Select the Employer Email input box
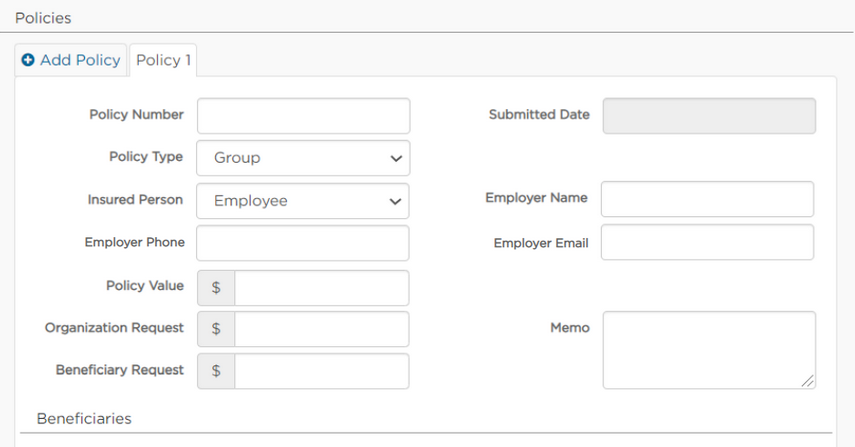This screenshot has height=447, width=855. click(x=708, y=242)
